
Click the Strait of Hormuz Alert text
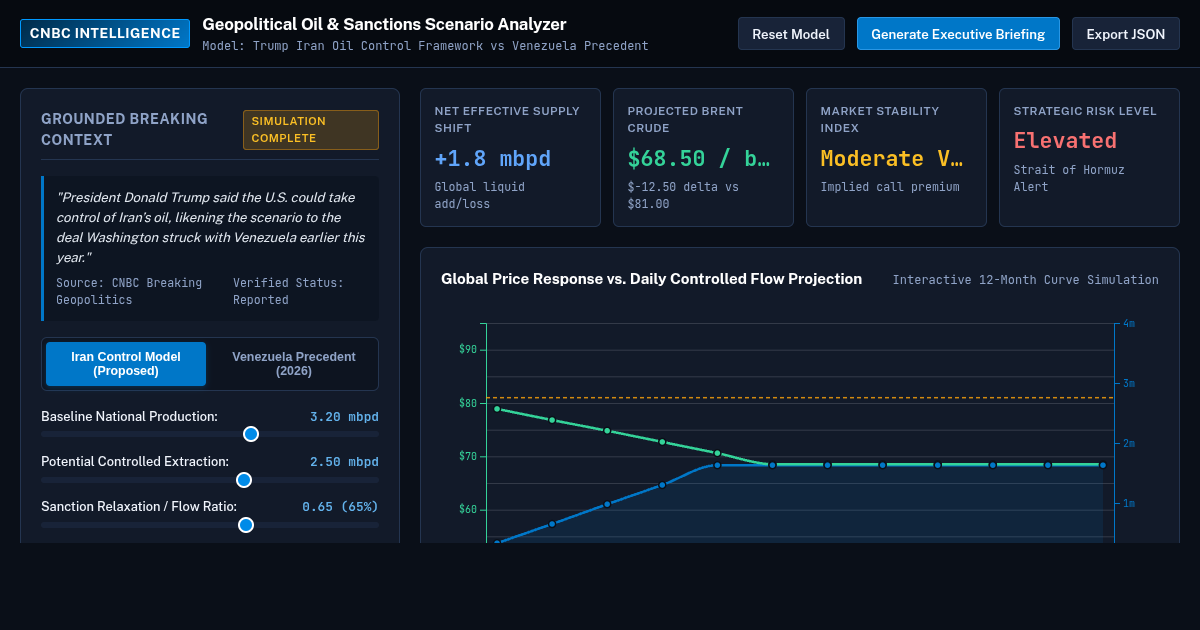pos(1069,178)
